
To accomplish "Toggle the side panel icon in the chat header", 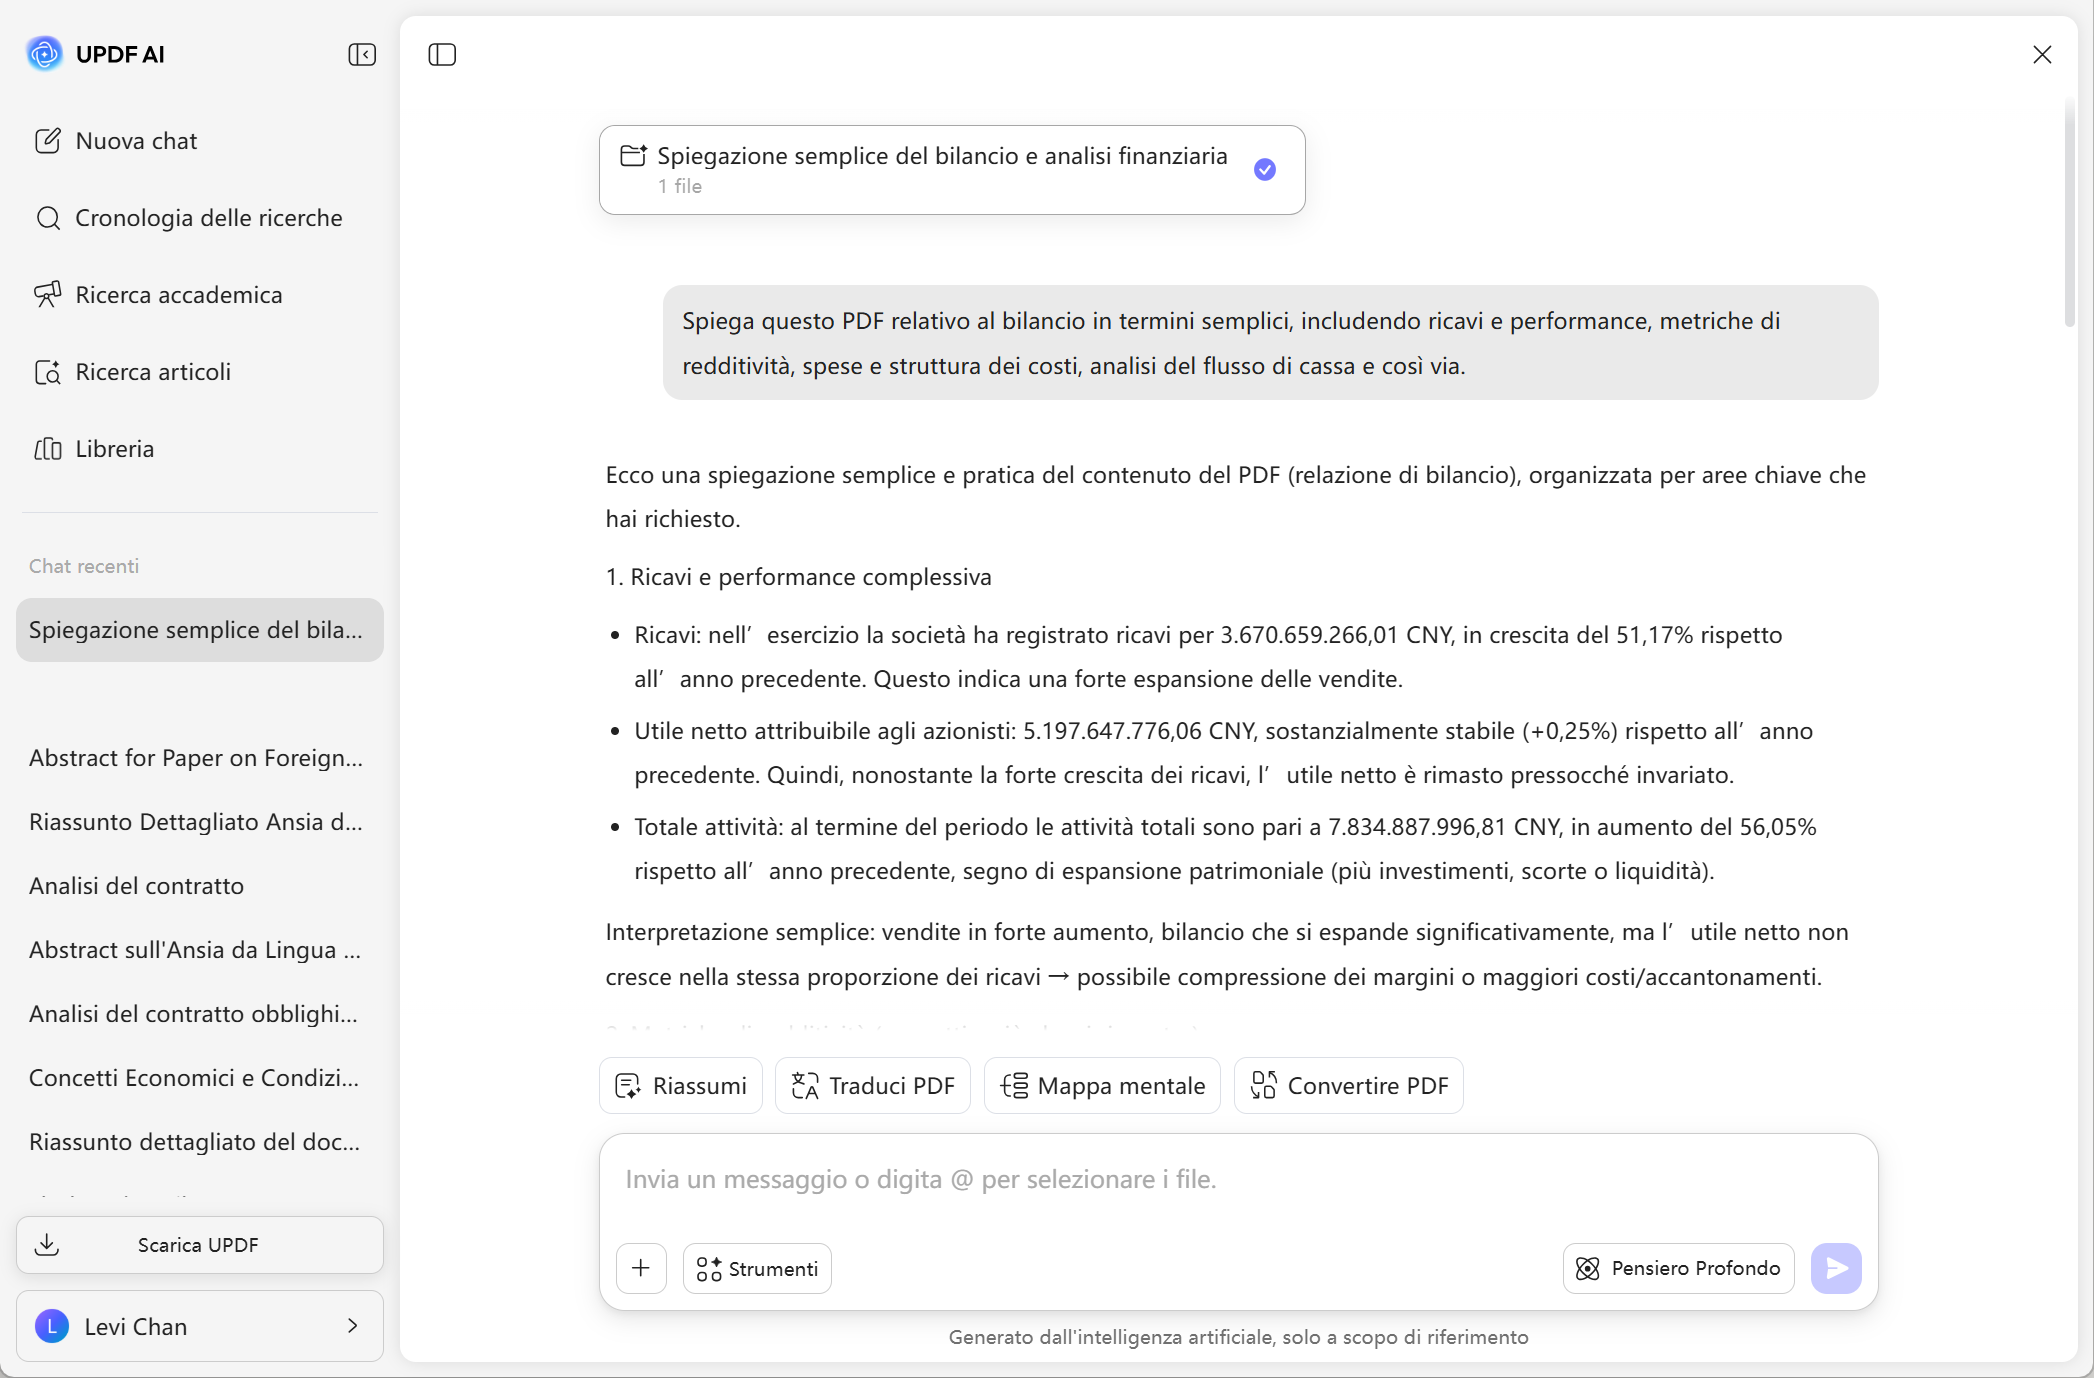I will coord(442,55).
